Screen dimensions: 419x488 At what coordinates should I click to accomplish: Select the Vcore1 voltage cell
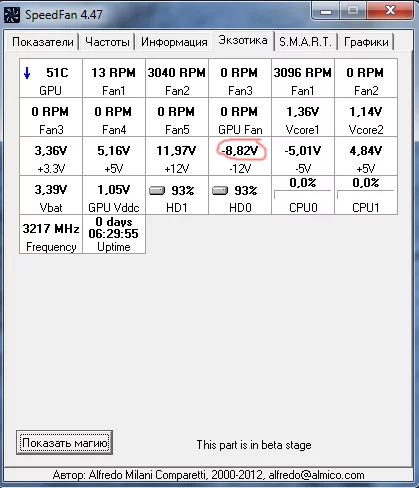click(x=303, y=117)
